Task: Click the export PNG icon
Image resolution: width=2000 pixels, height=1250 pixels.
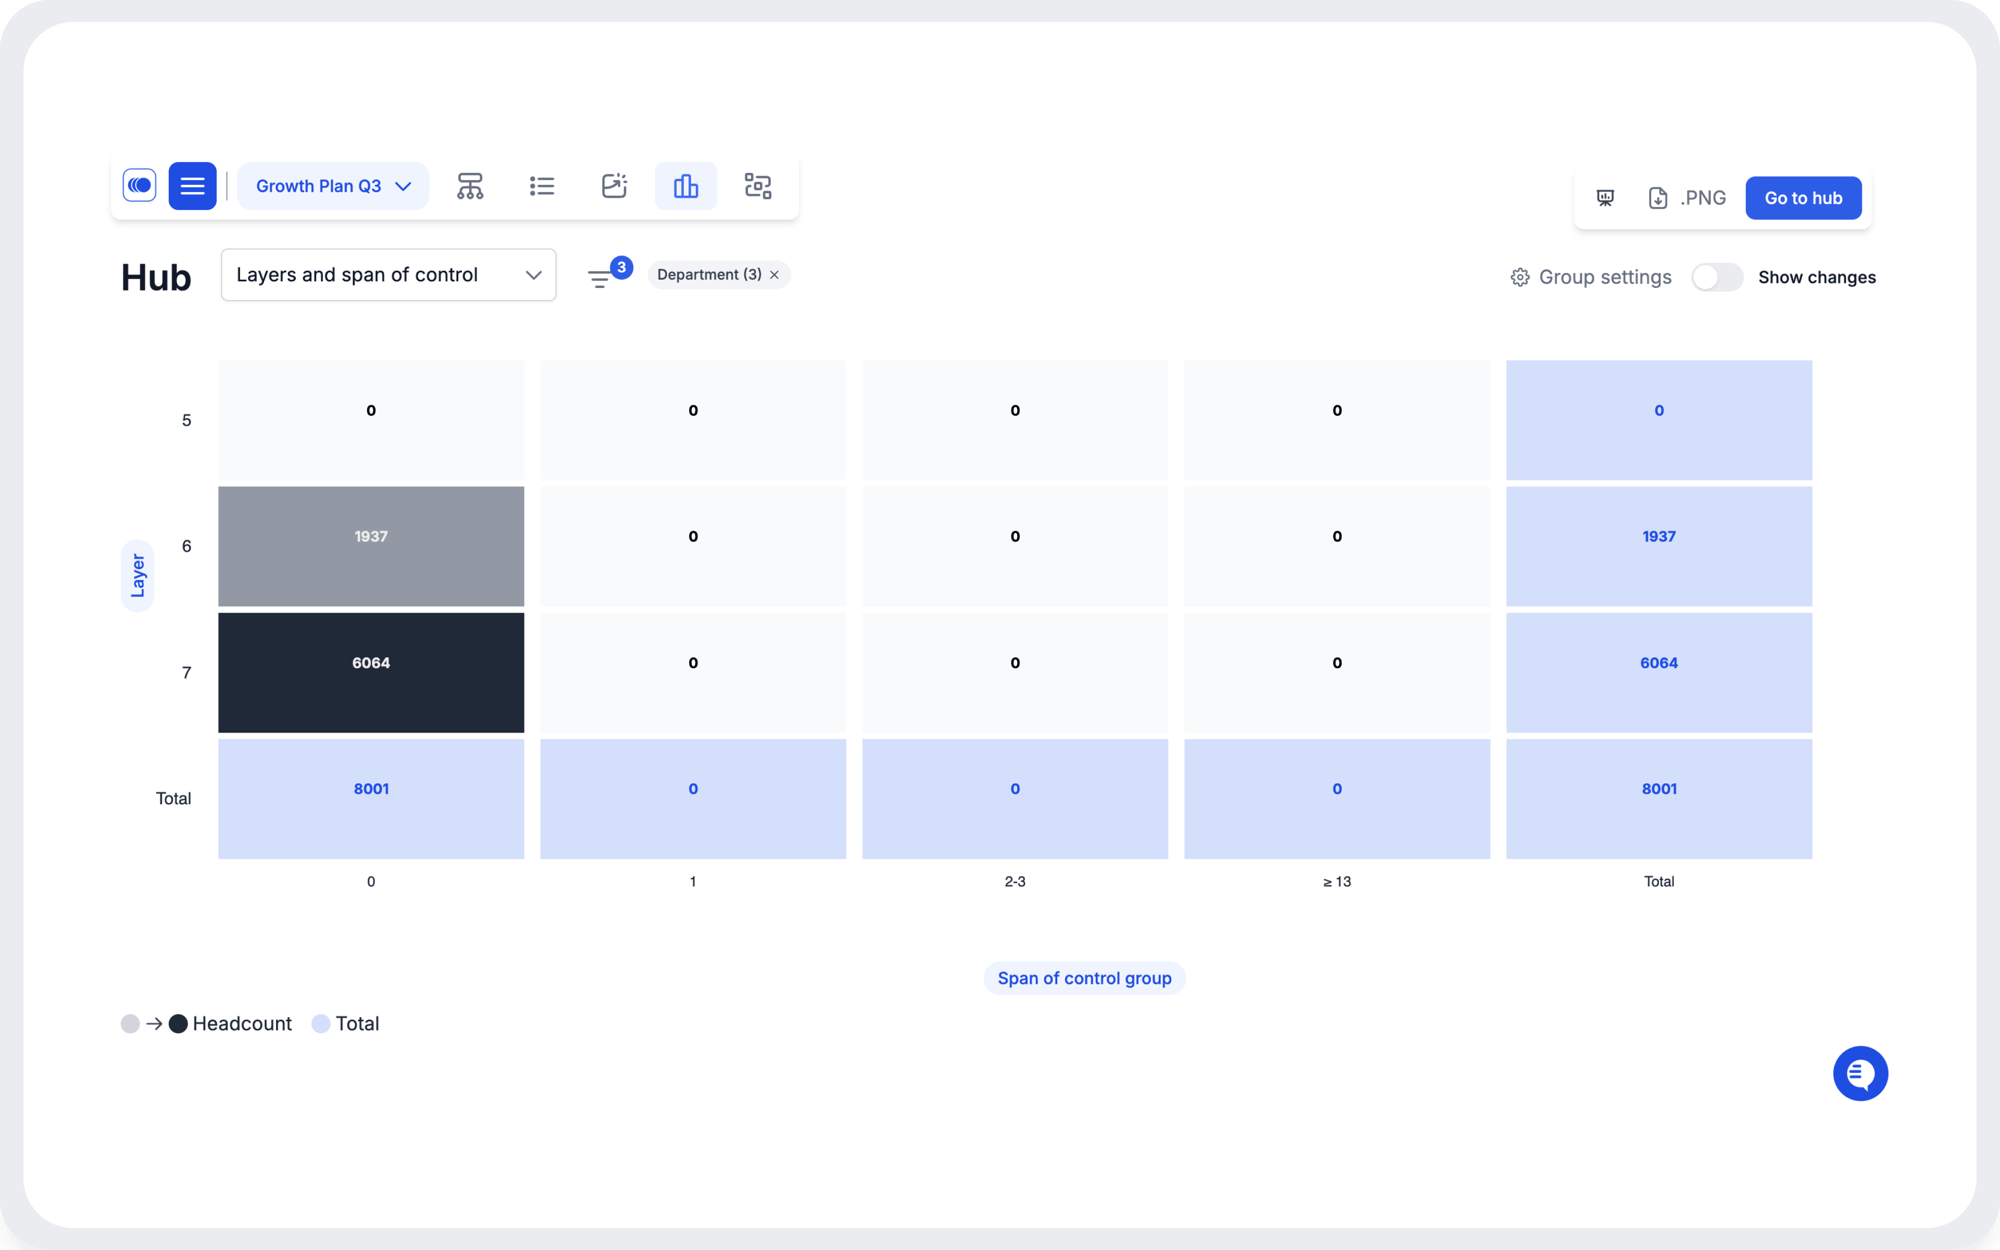Action: click(x=1665, y=197)
